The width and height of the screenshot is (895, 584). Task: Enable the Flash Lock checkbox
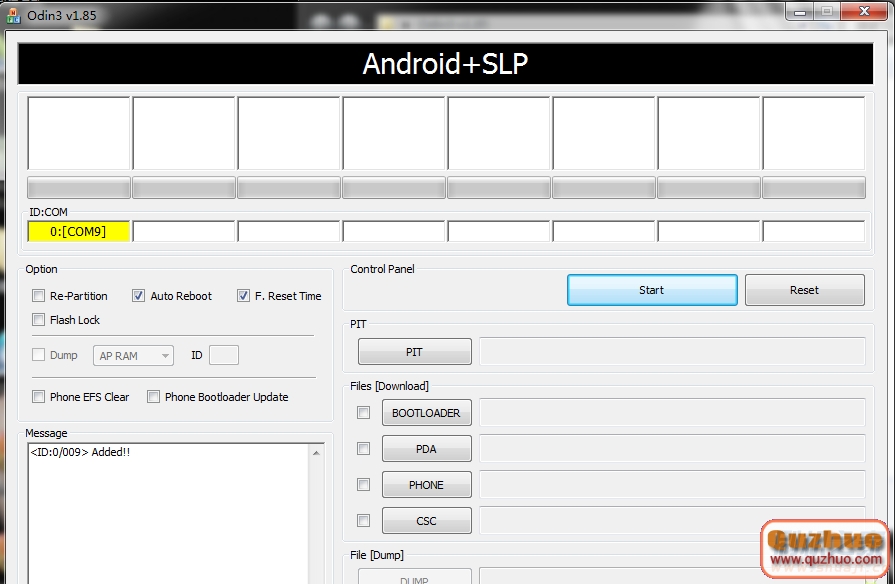(38, 320)
